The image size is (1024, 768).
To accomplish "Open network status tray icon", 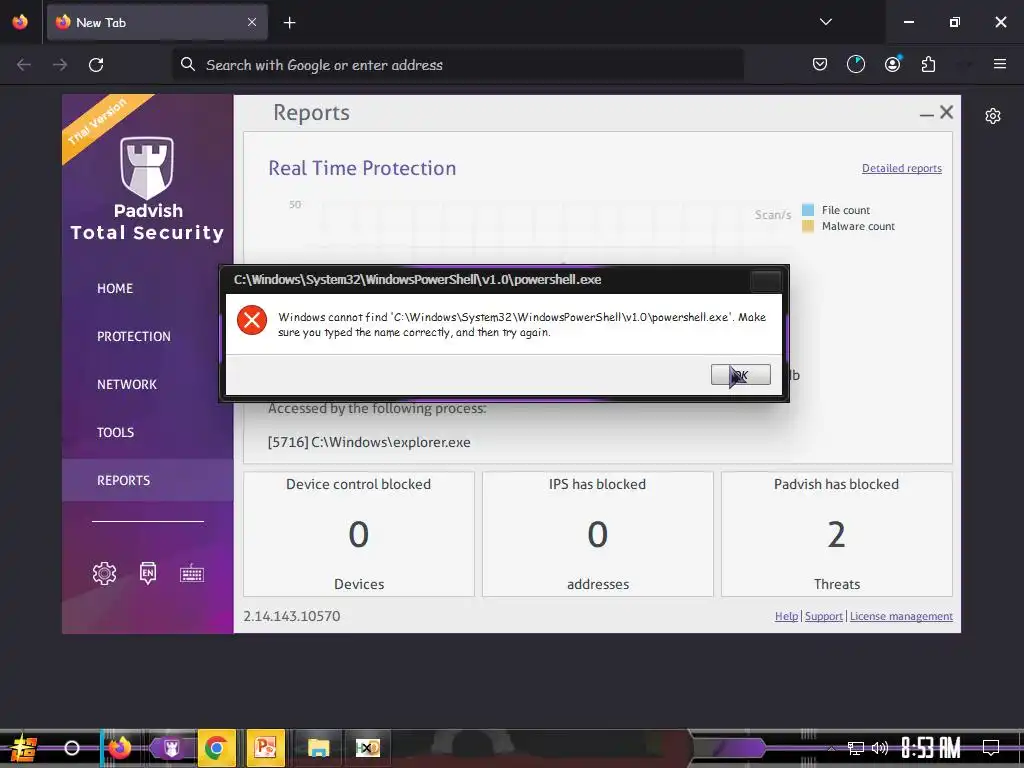I will pos(856,748).
